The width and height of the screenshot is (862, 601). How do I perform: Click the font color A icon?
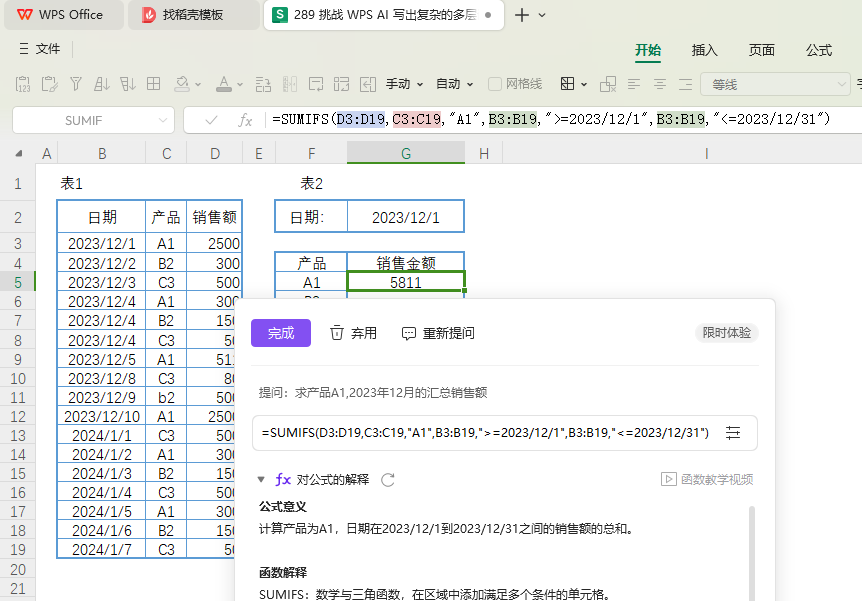point(224,84)
